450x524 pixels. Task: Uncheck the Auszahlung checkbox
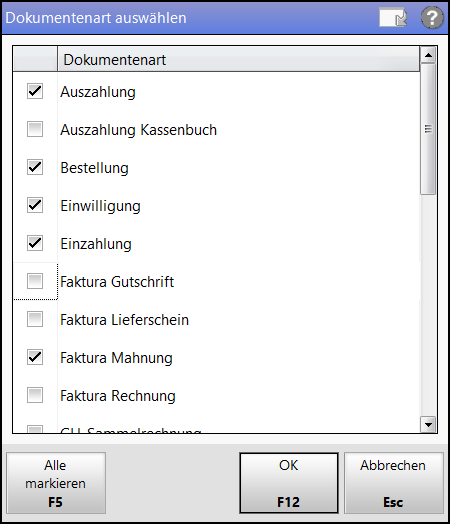(35, 91)
